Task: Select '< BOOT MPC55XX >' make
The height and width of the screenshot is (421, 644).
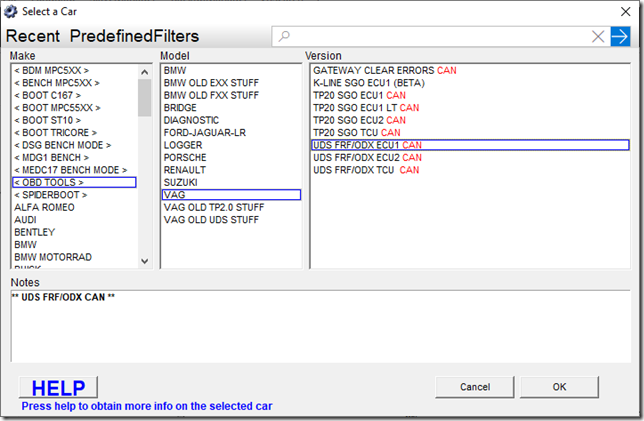Action: [74, 108]
